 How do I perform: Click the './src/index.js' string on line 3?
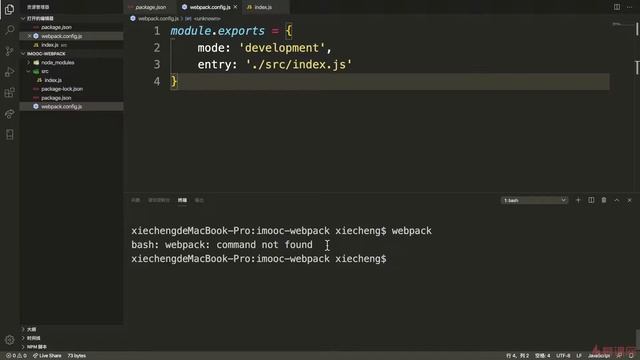(299, 64)
